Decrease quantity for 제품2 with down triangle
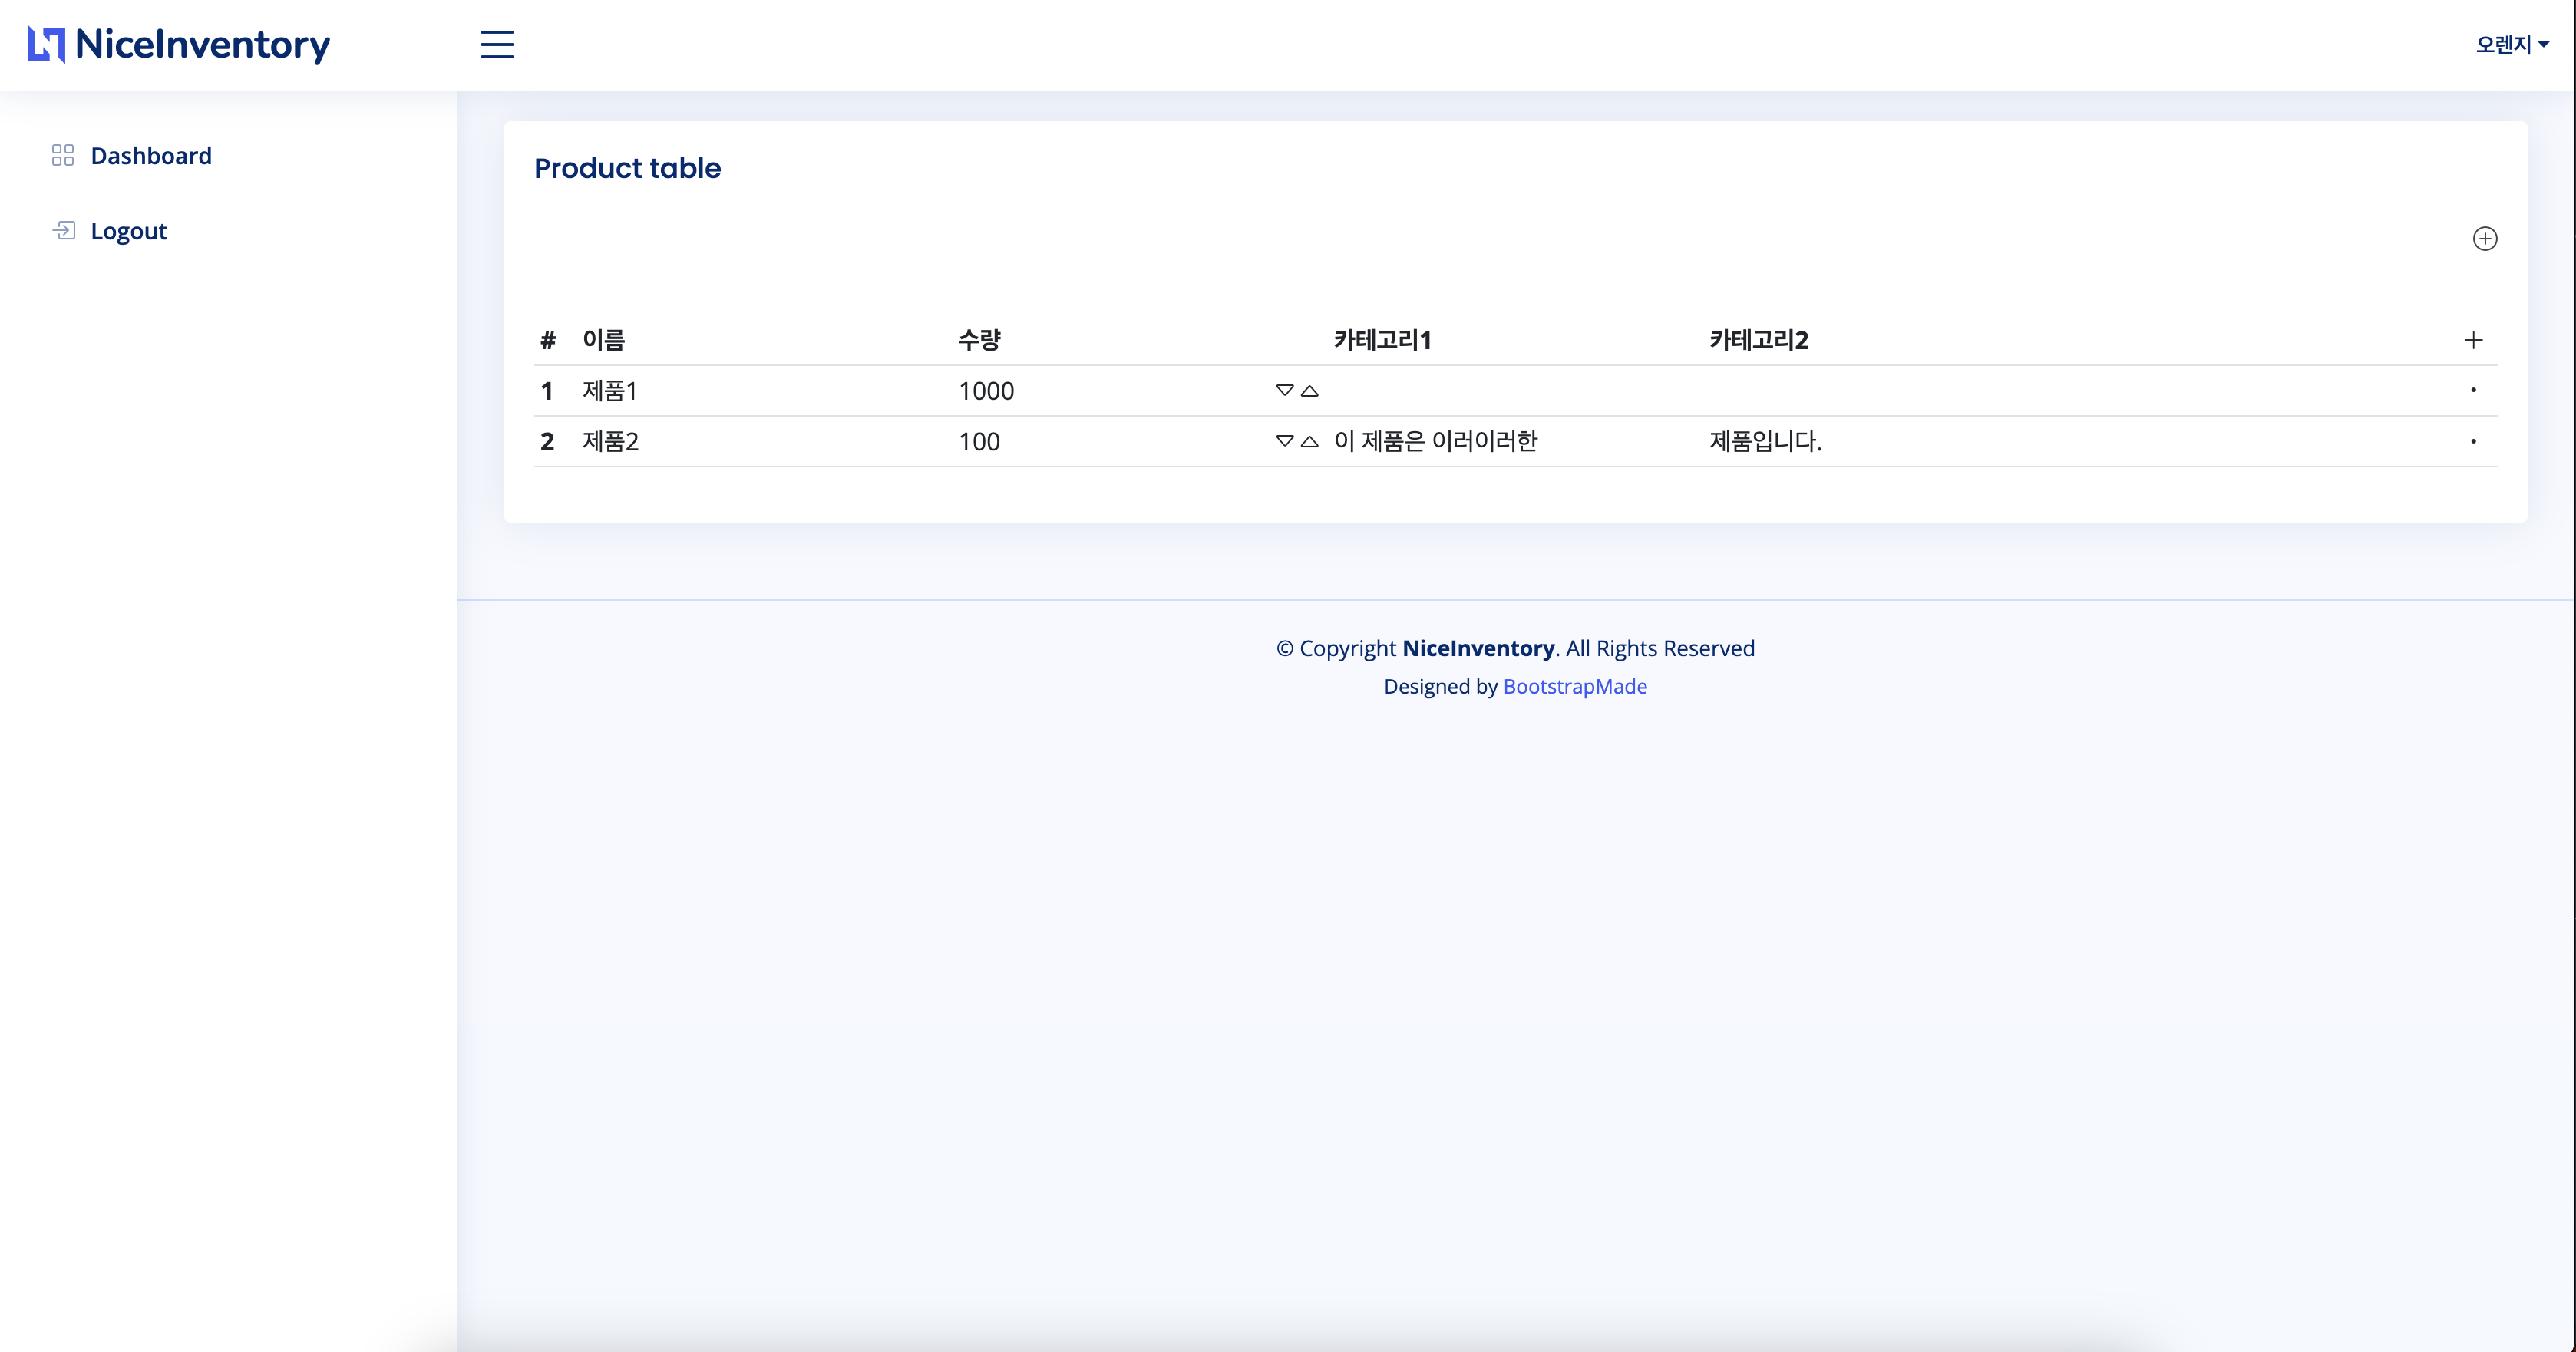Viewport: 2576px width, 1352px height. (x=1285, y=441)
